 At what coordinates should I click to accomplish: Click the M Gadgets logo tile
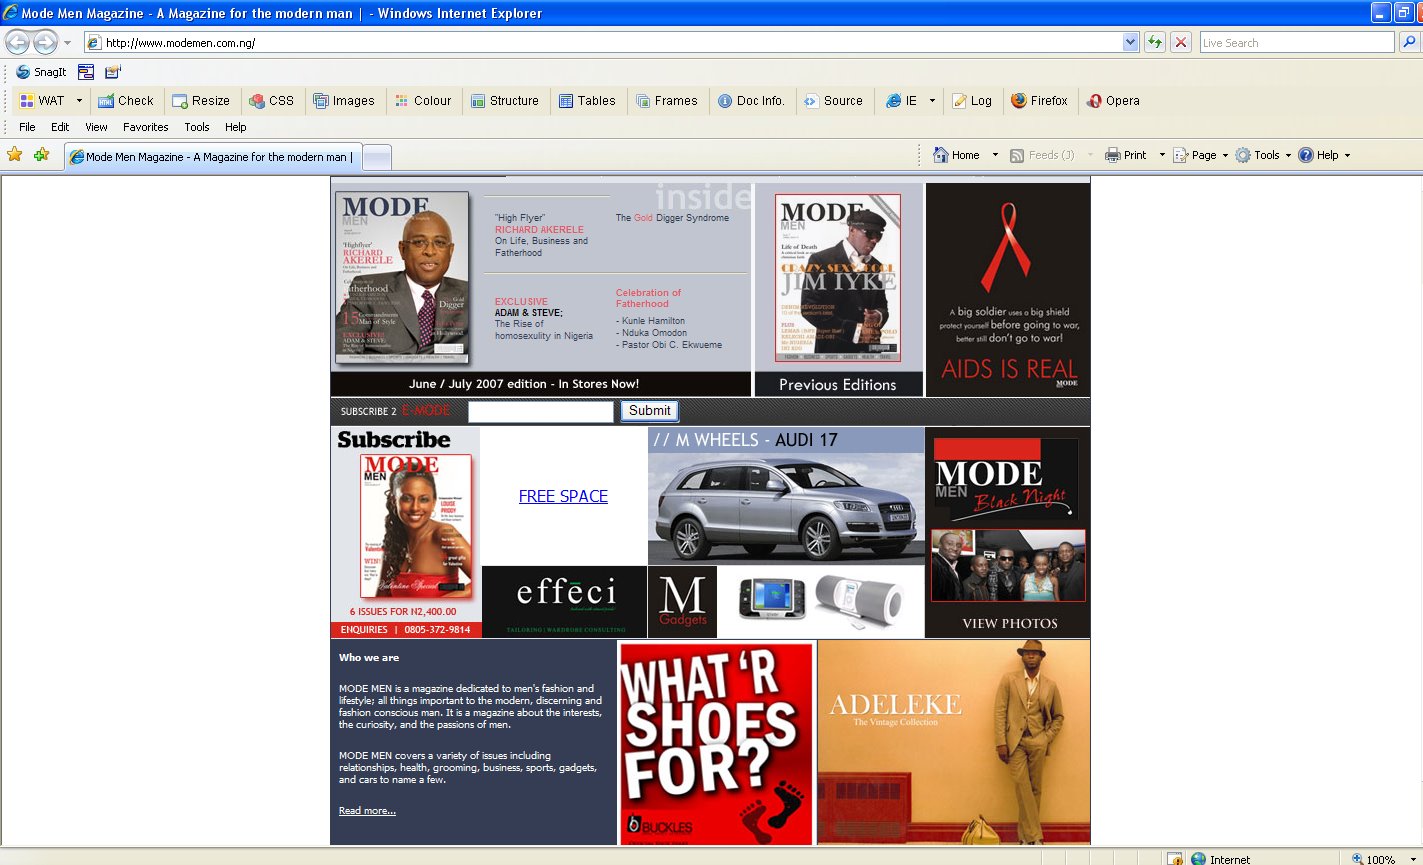point(683,602)
